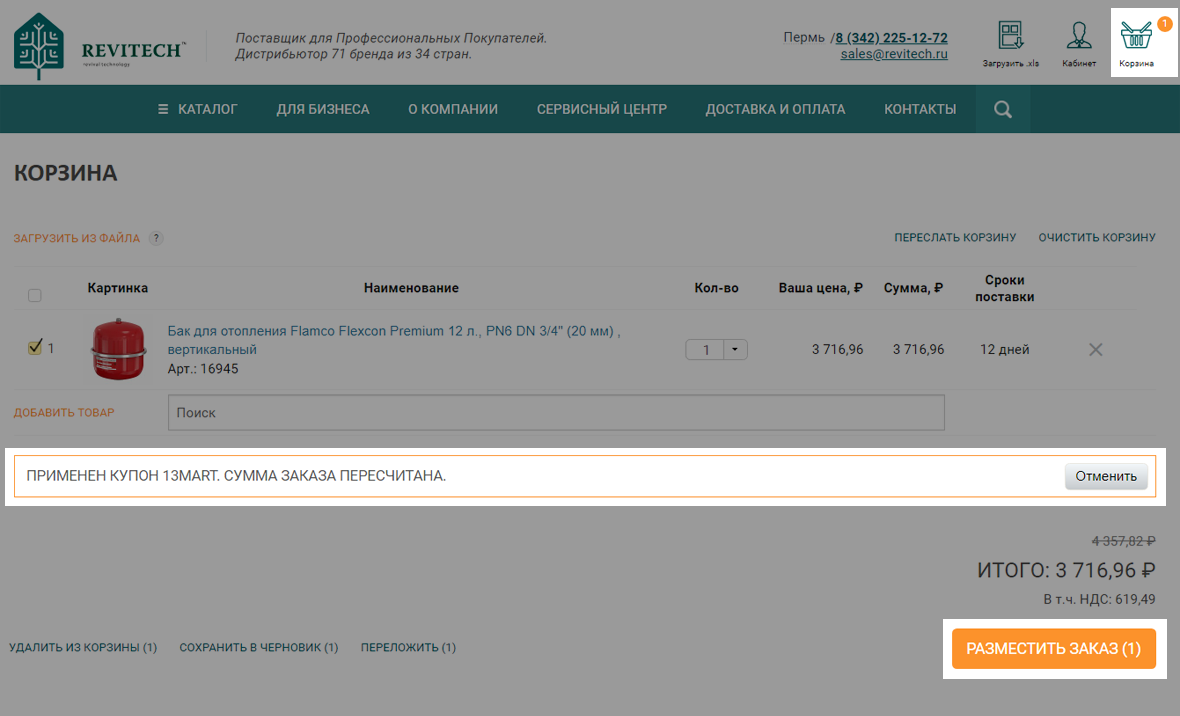This screenshot has width=1180, height=716.
Task: Click ЗАГРУЗИТЬ ИЗ ФАЙЛА link
Action: point(77,238)
